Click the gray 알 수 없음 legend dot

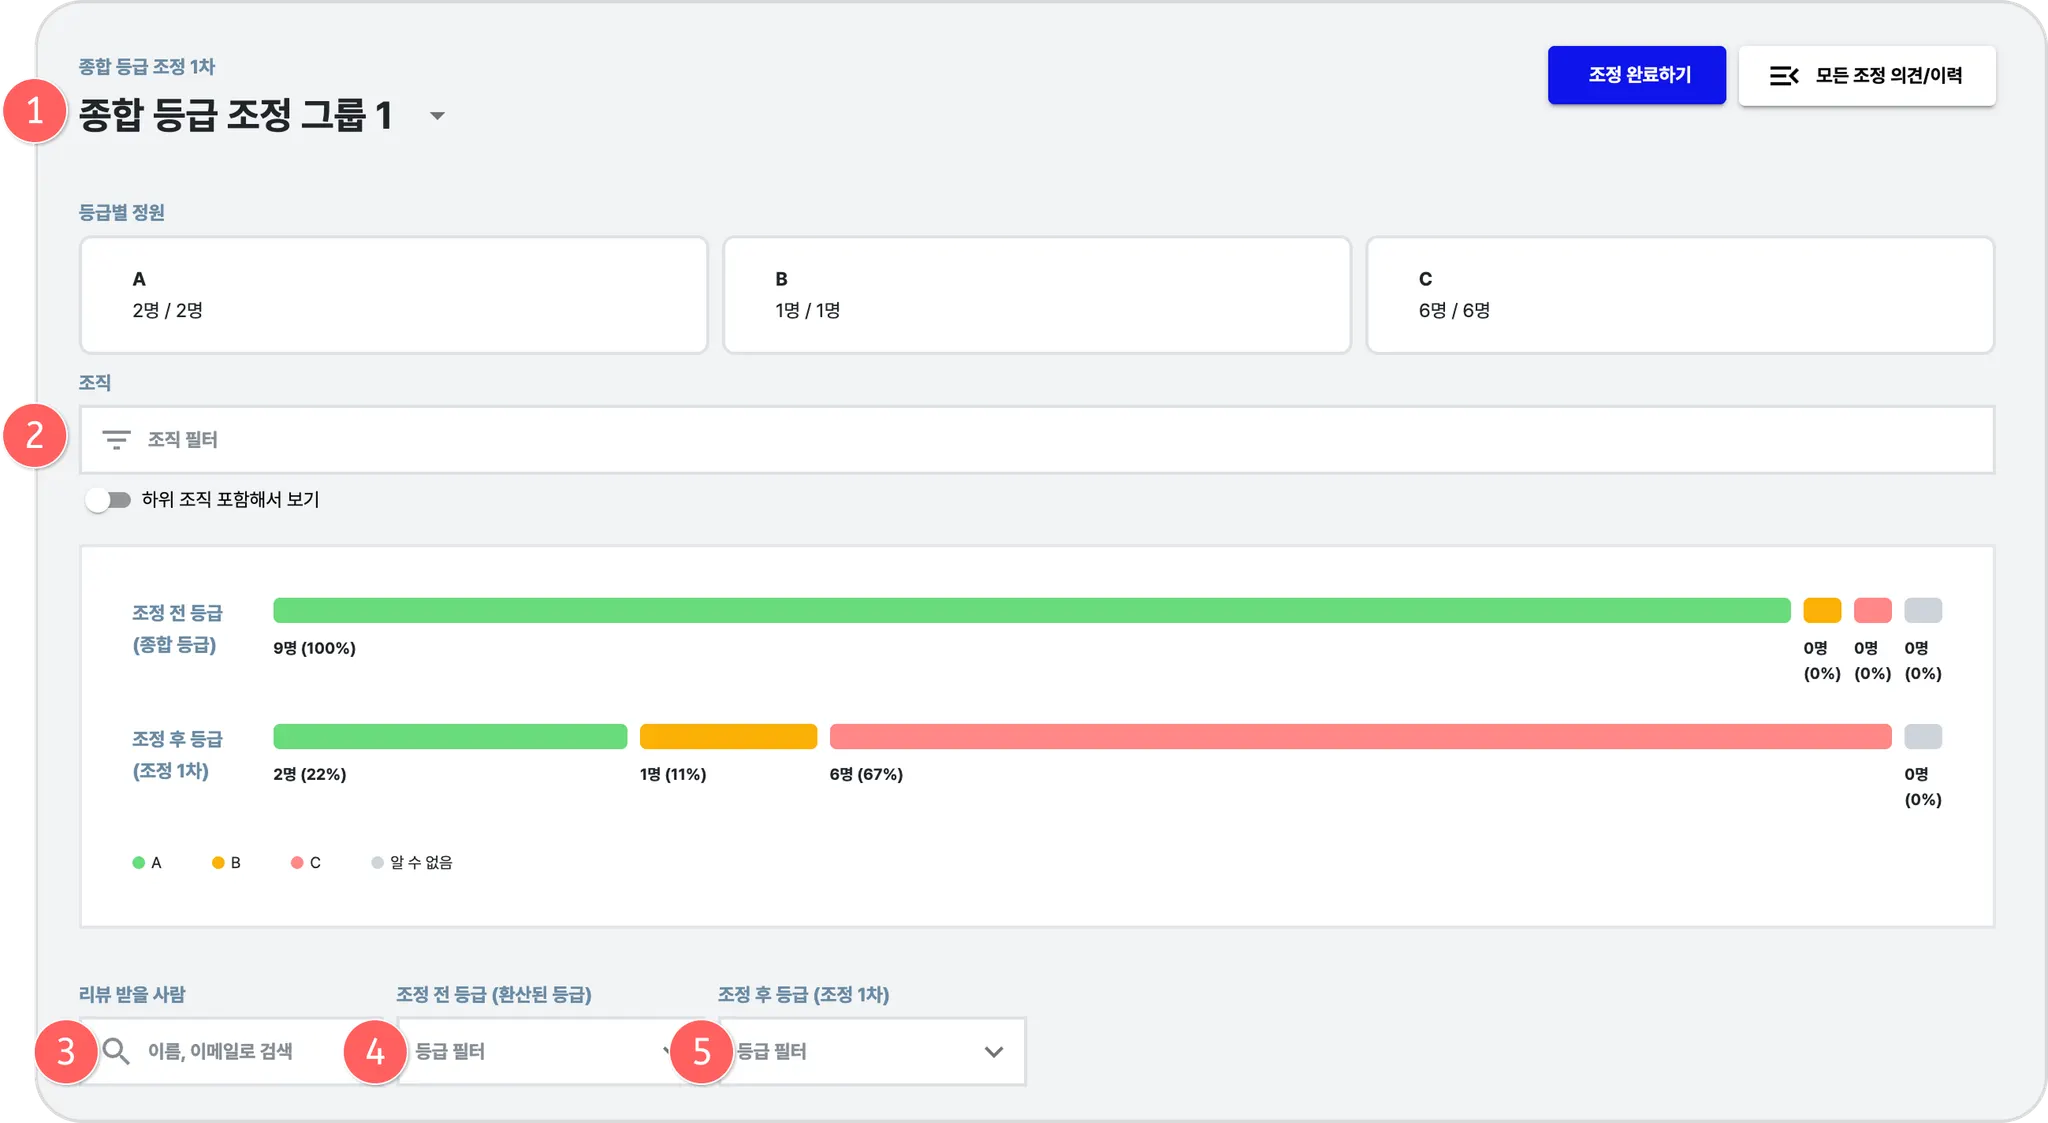coord(377,863)
